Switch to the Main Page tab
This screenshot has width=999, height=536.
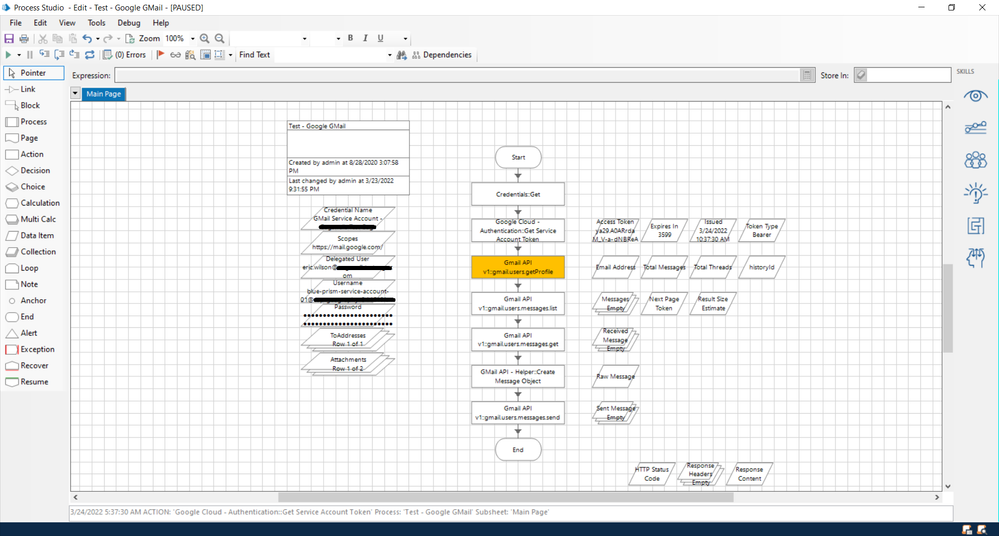click(104, 94)
